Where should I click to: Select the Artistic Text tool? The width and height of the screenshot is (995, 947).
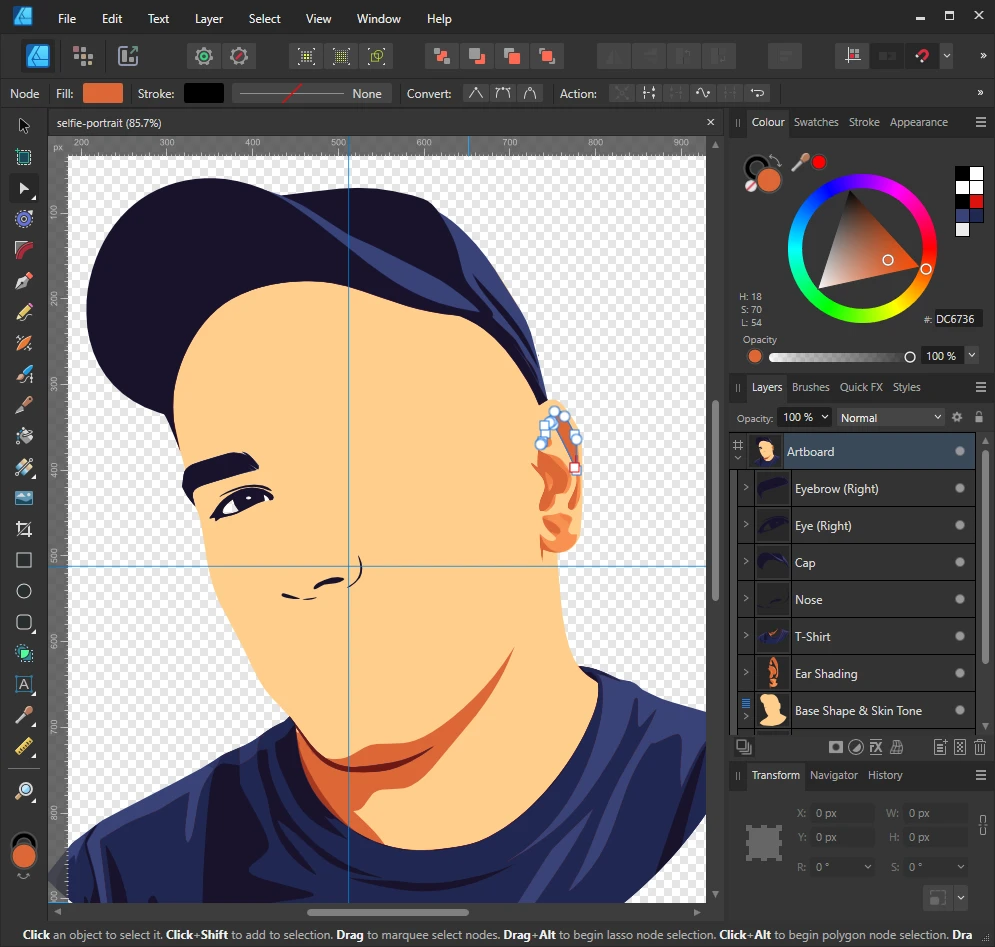tap(24, 685)
